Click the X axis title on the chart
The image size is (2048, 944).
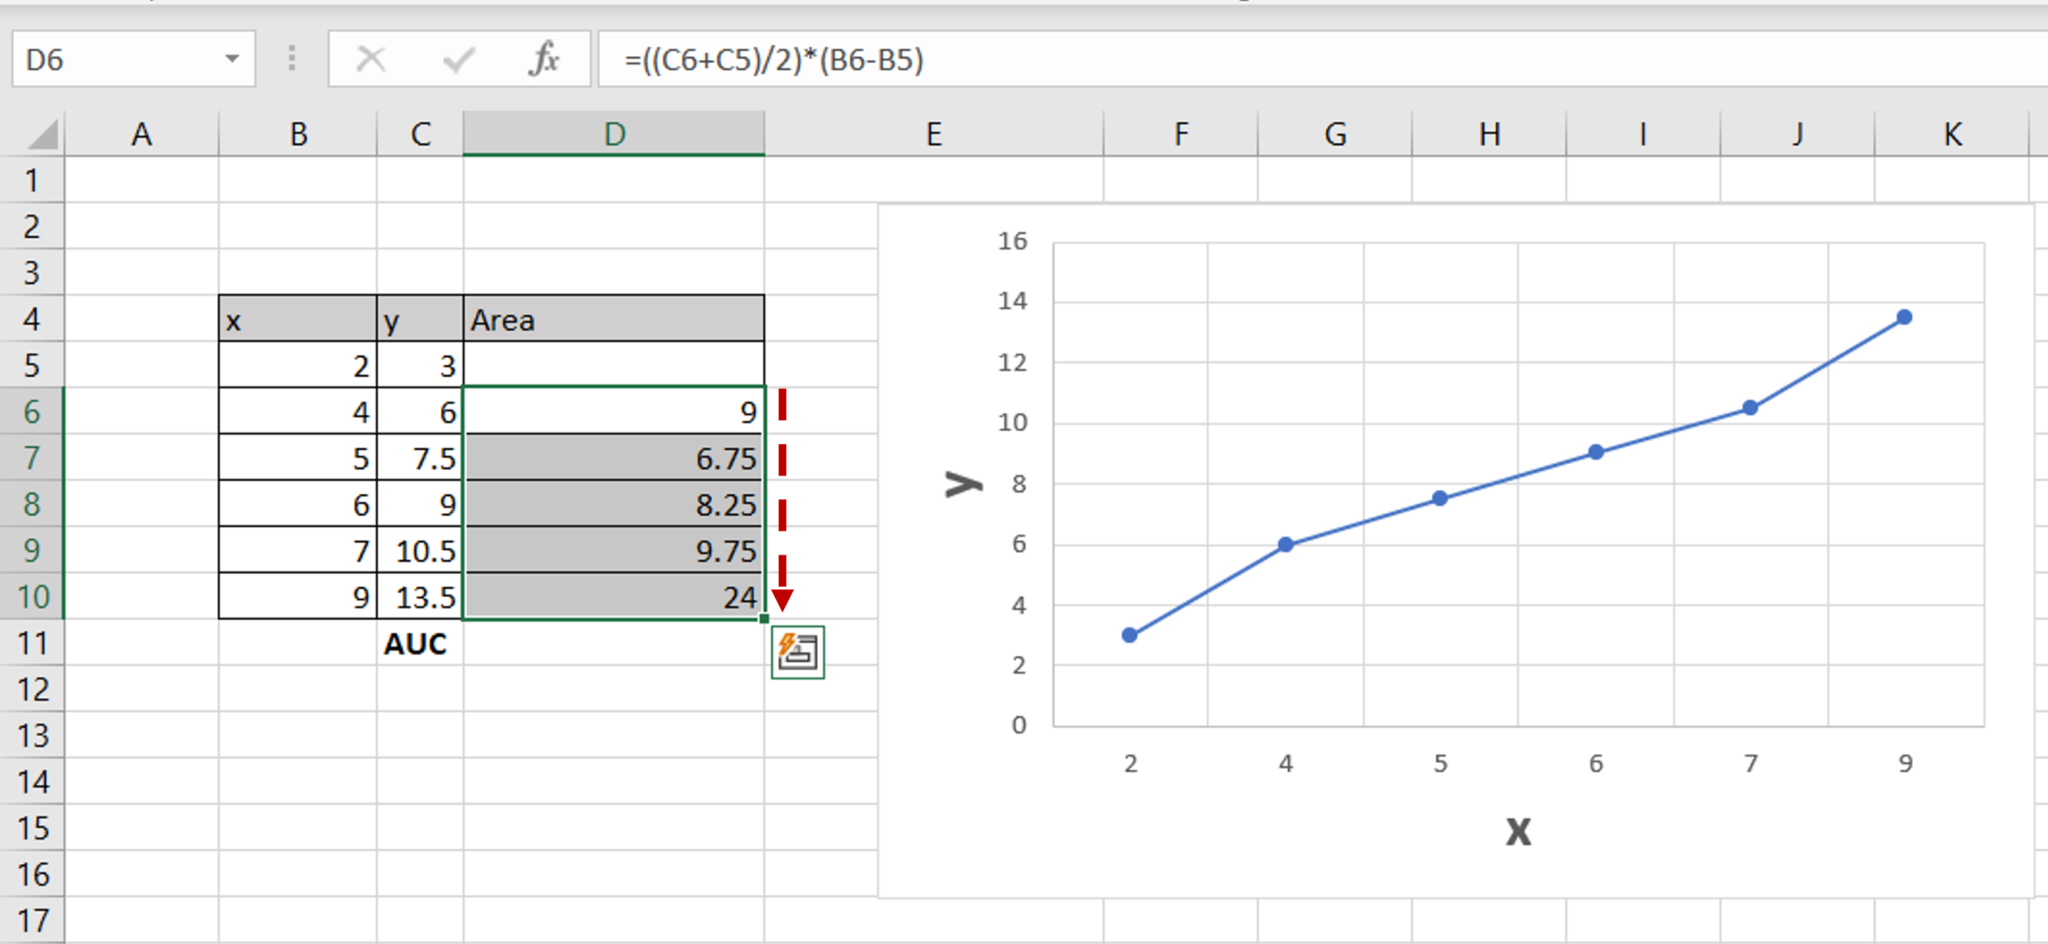1517,831
